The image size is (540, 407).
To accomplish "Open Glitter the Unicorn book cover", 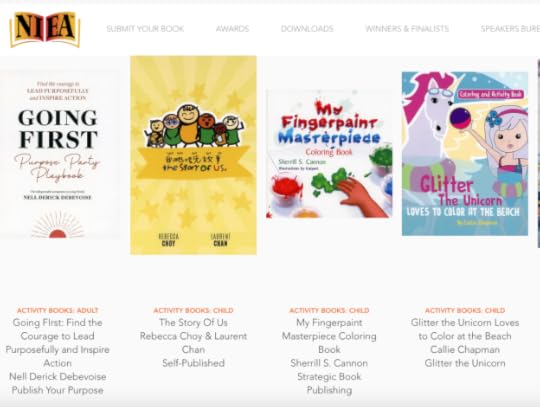I will pos(465,154).
